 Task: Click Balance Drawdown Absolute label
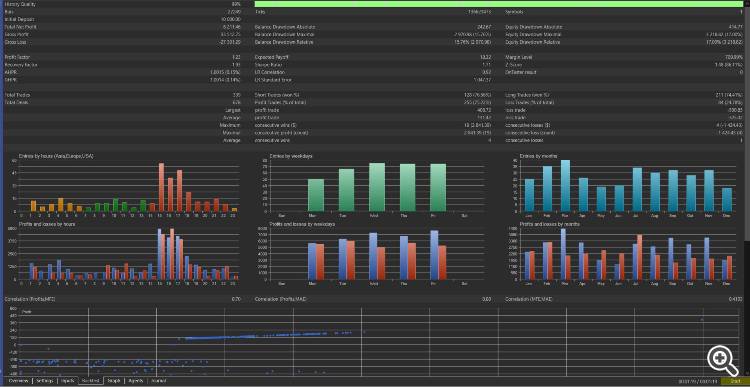284,27
